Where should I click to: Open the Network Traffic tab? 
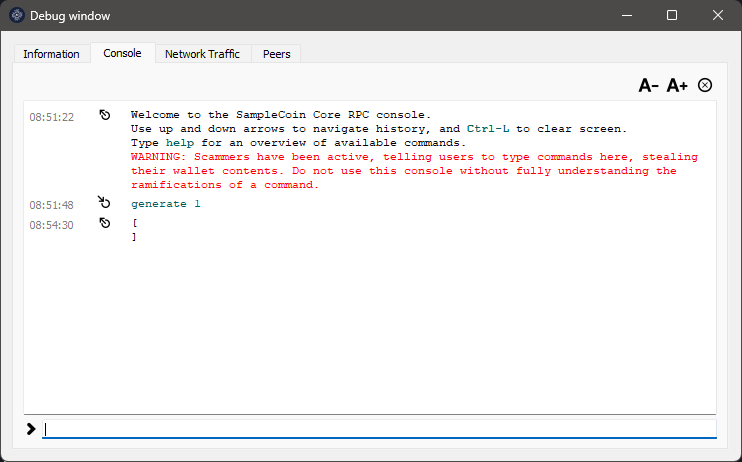point(202,54)
